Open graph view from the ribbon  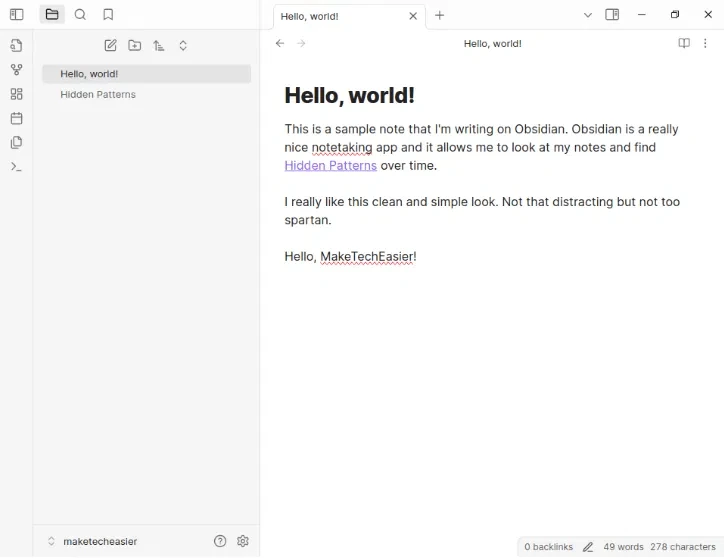pyautogui.click(x=16, y=70)
